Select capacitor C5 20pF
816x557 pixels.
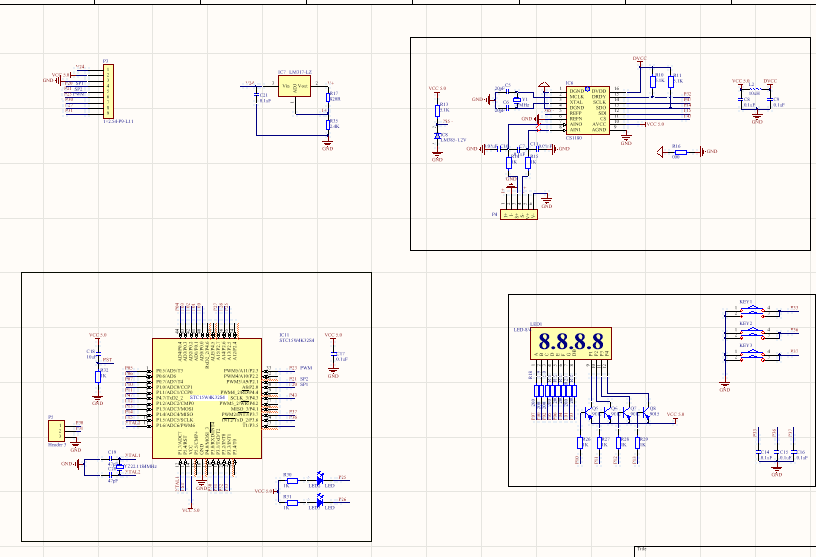pyautogui.click(x=505, y=91)
